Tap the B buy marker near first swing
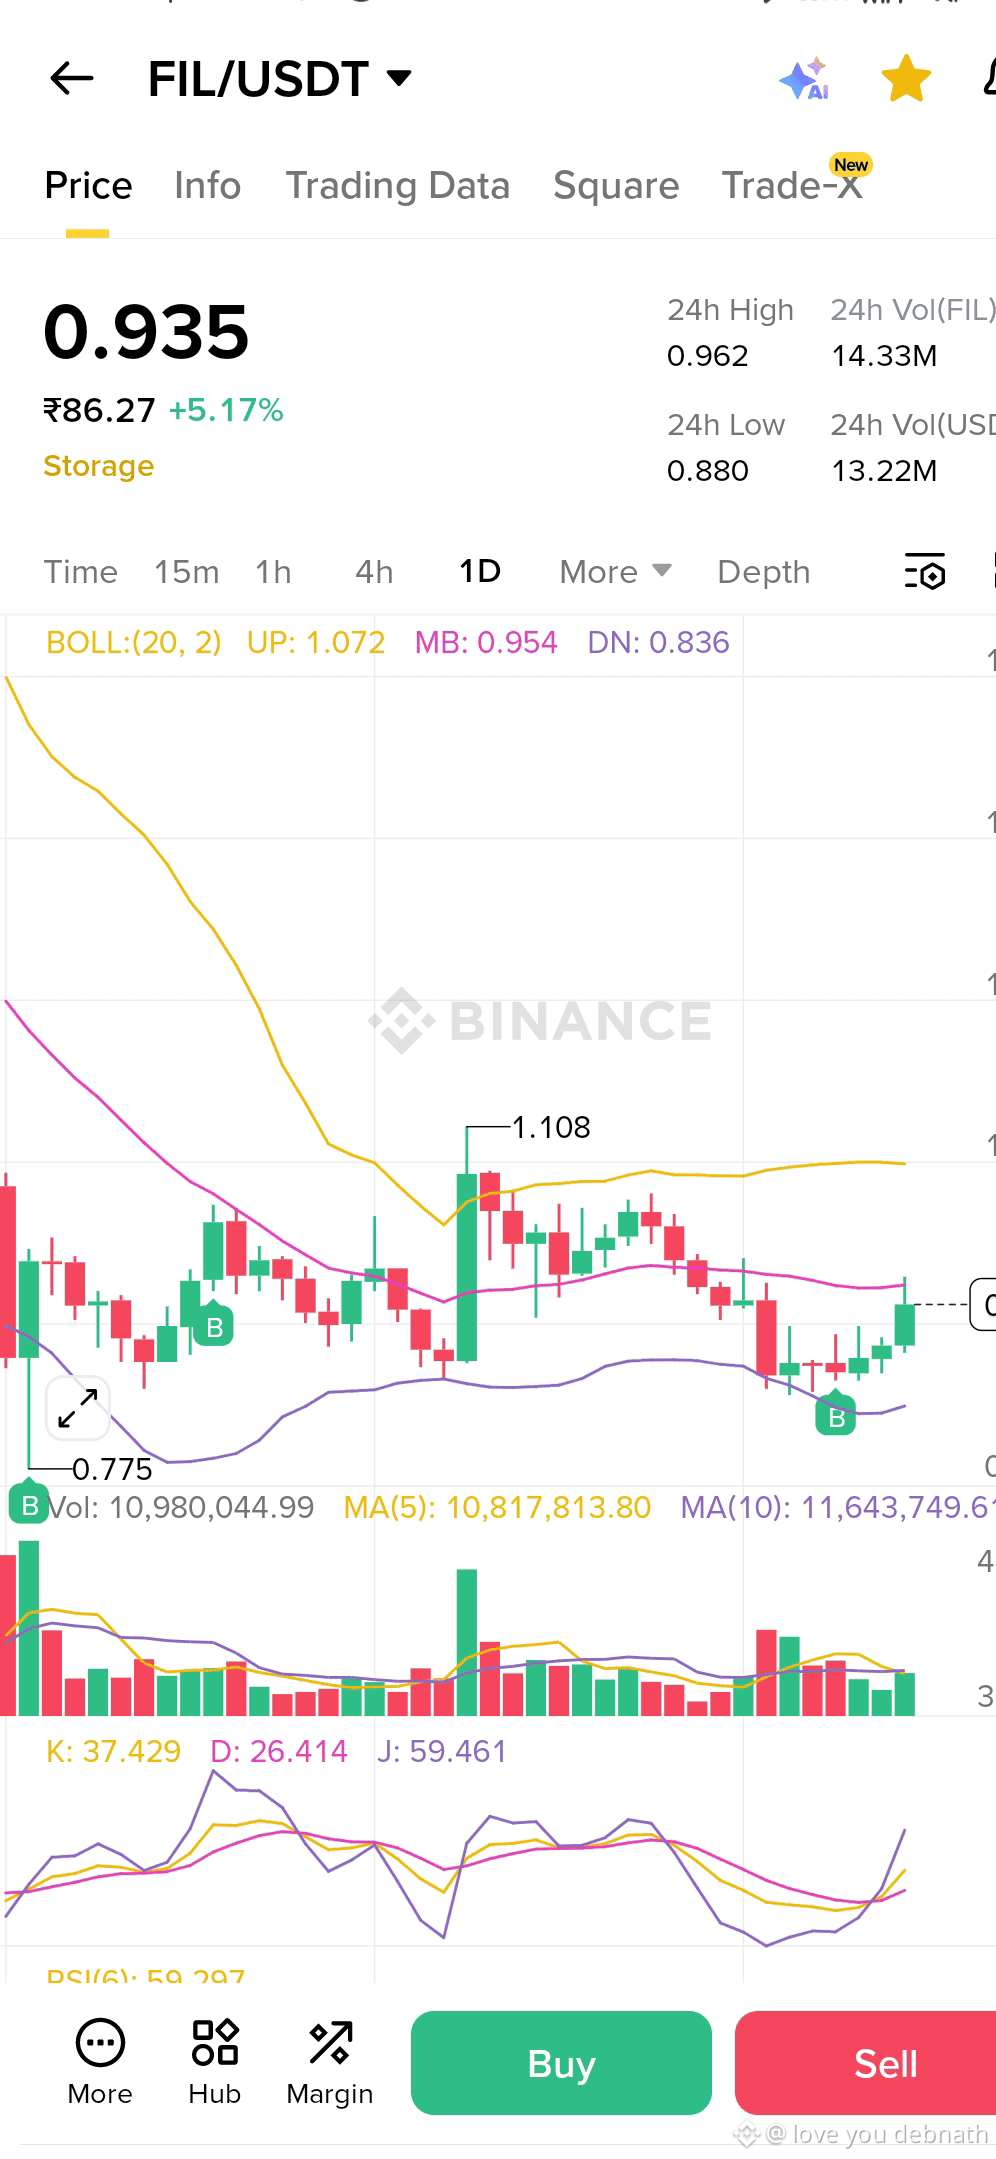The width and height of the screenshot is (996, 2159). (x=214, y=1325)
